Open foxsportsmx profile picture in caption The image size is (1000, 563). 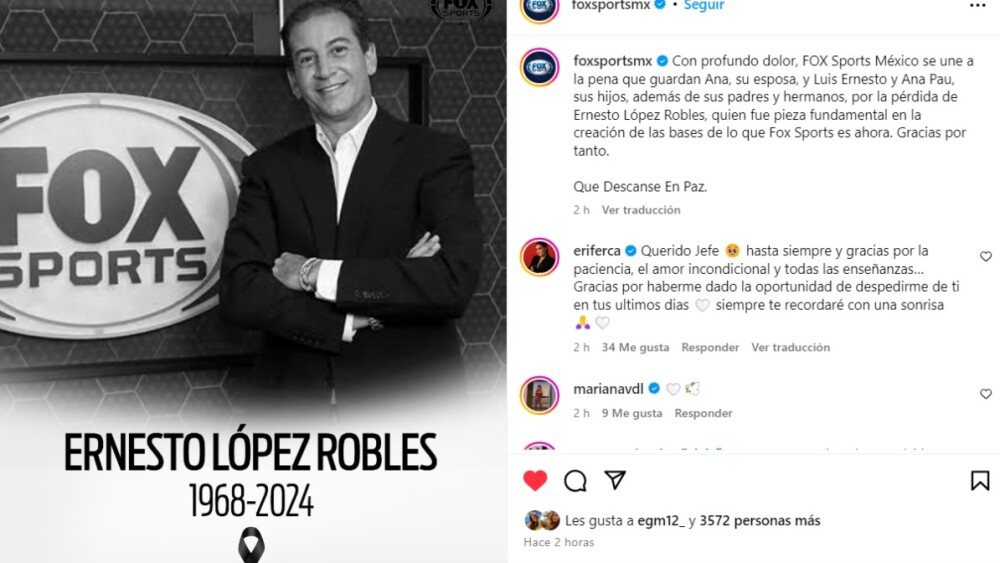pyautogui.click(x=540, y=67)
